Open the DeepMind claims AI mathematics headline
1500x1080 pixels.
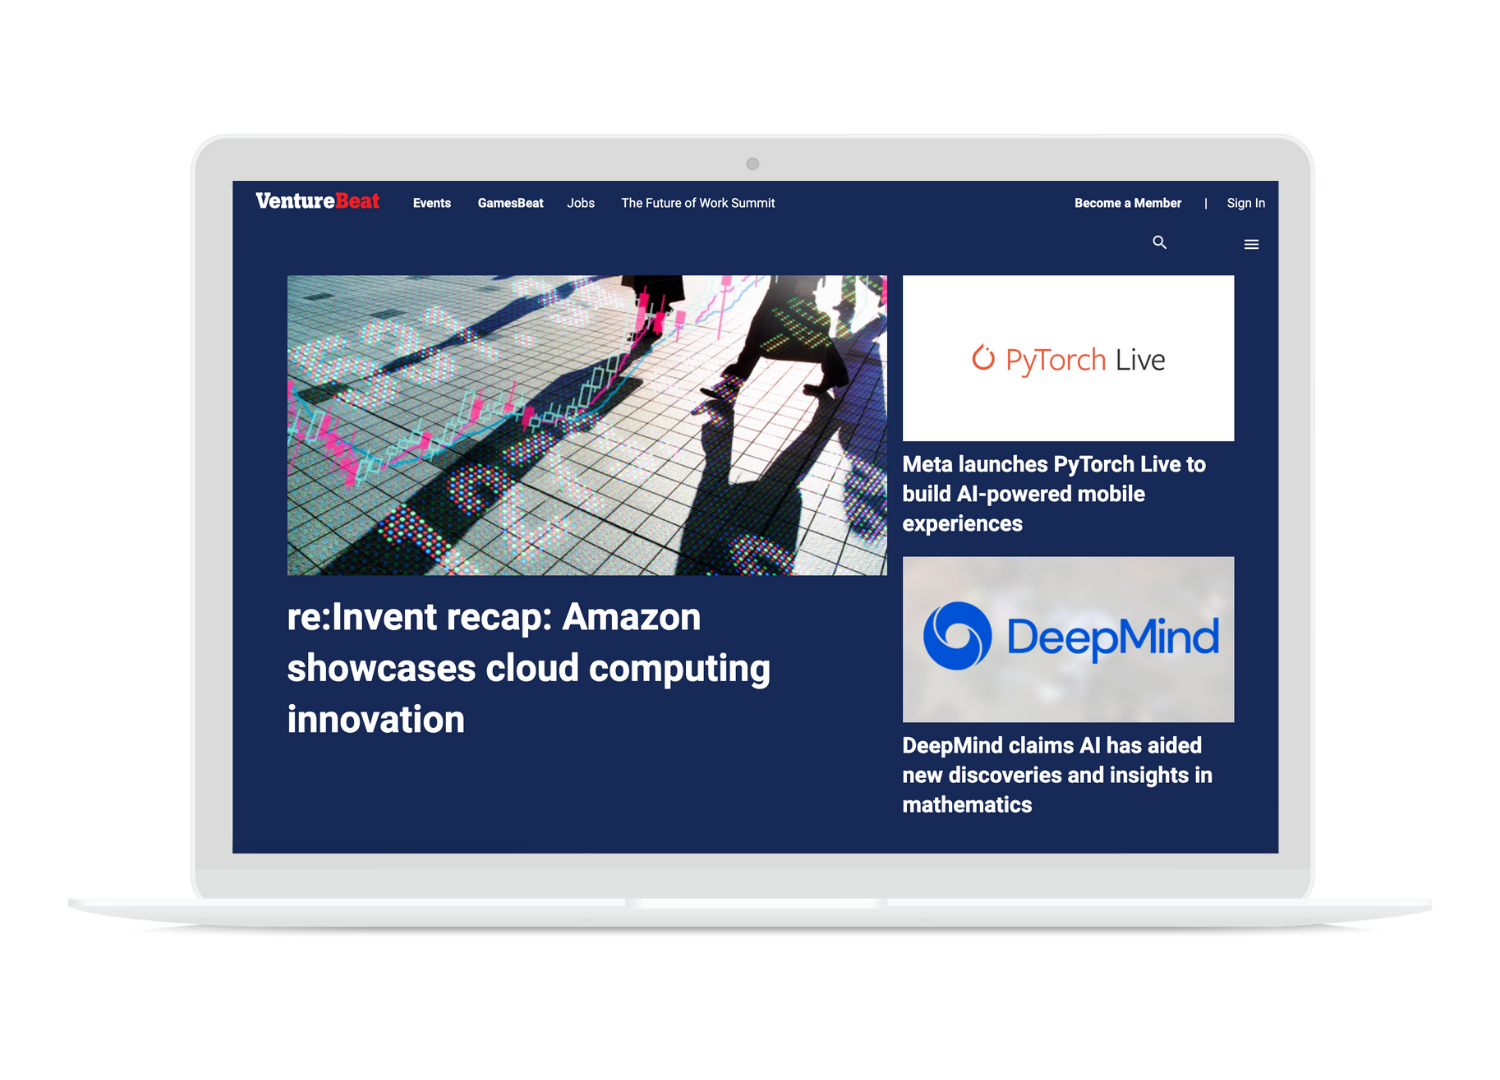[1057, 775]
